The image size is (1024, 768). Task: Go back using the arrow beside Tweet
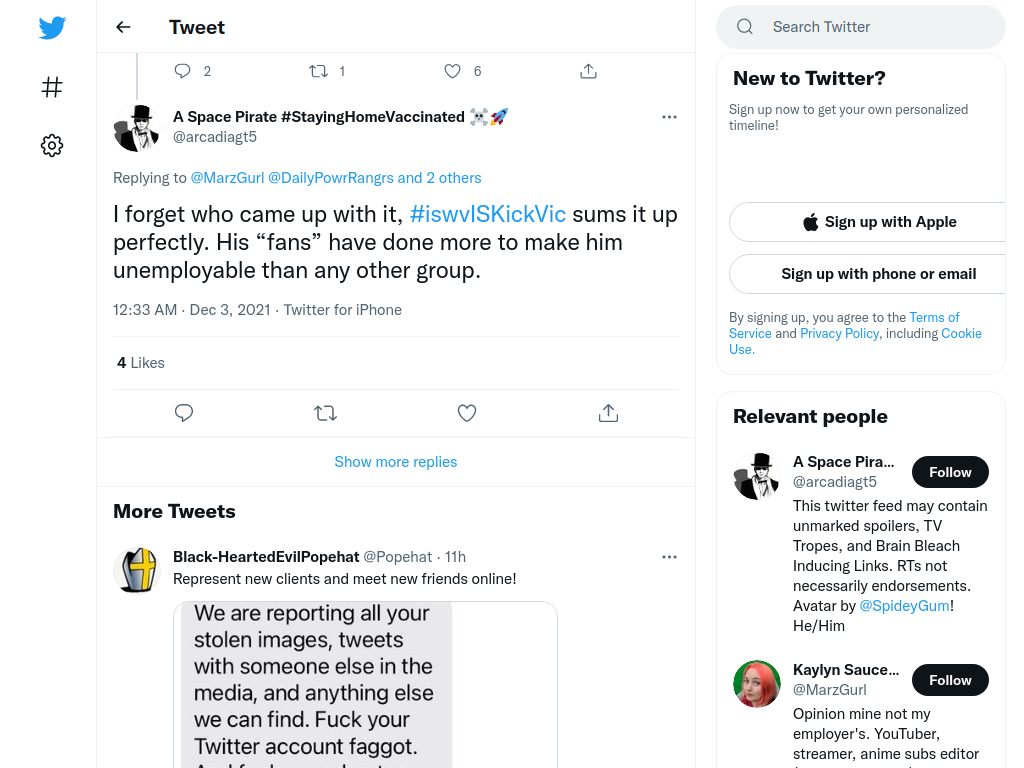coord(123,27)
